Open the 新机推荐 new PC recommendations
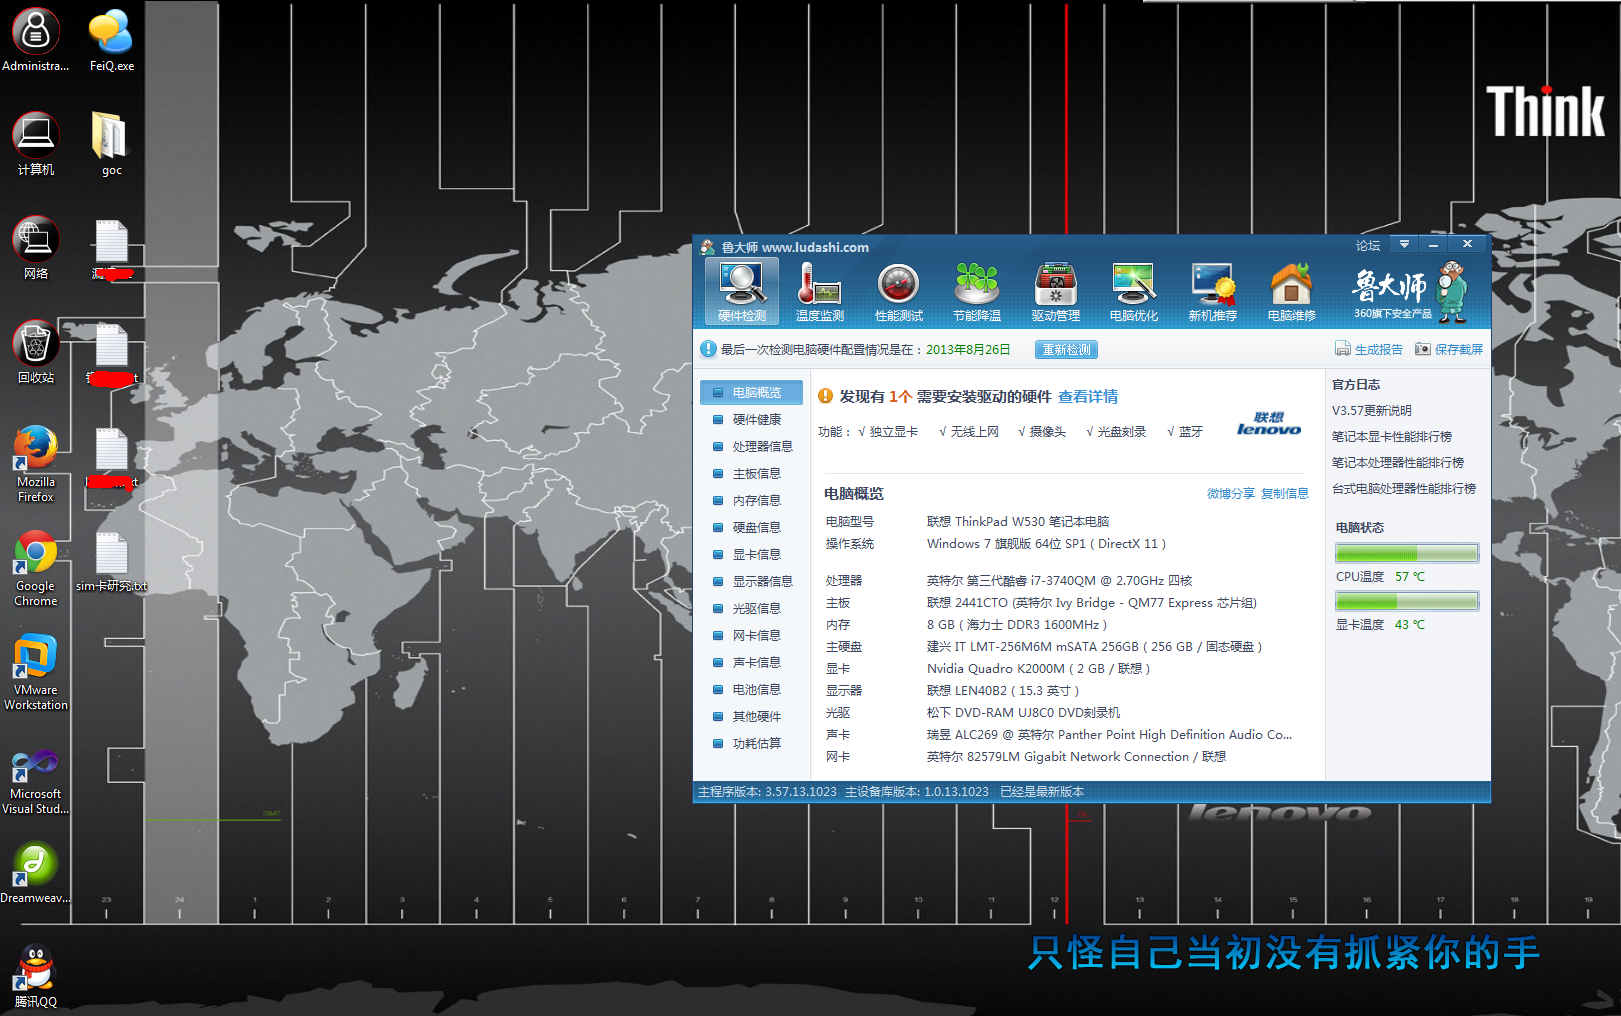This screenshot has height=1016, width=1621. click(1212, 291)
